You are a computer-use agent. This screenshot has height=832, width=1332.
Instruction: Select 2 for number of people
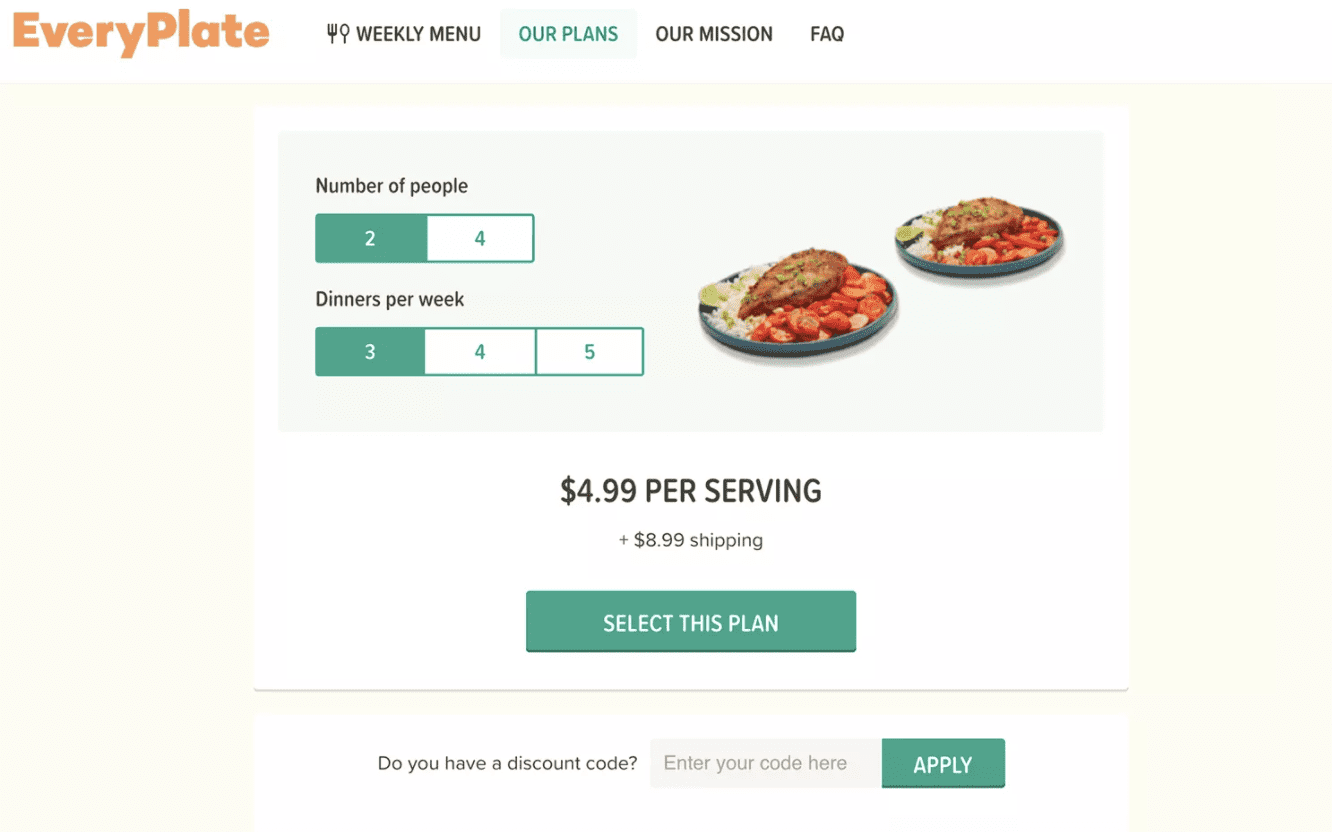point(371,238)
